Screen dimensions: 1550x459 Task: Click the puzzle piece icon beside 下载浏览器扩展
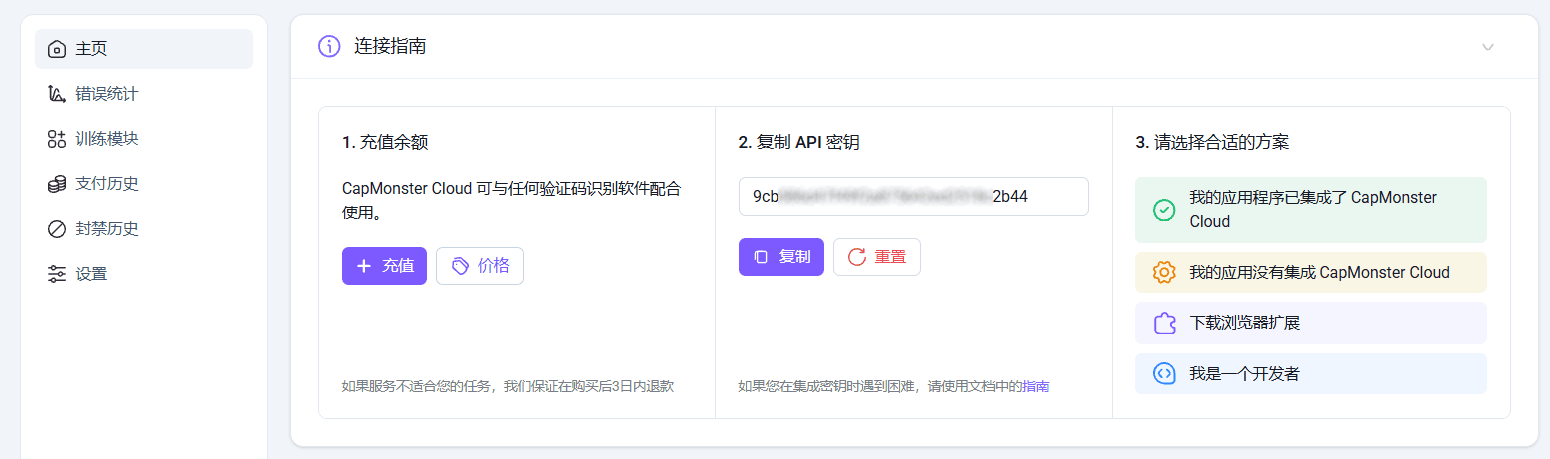[1164, 323]
